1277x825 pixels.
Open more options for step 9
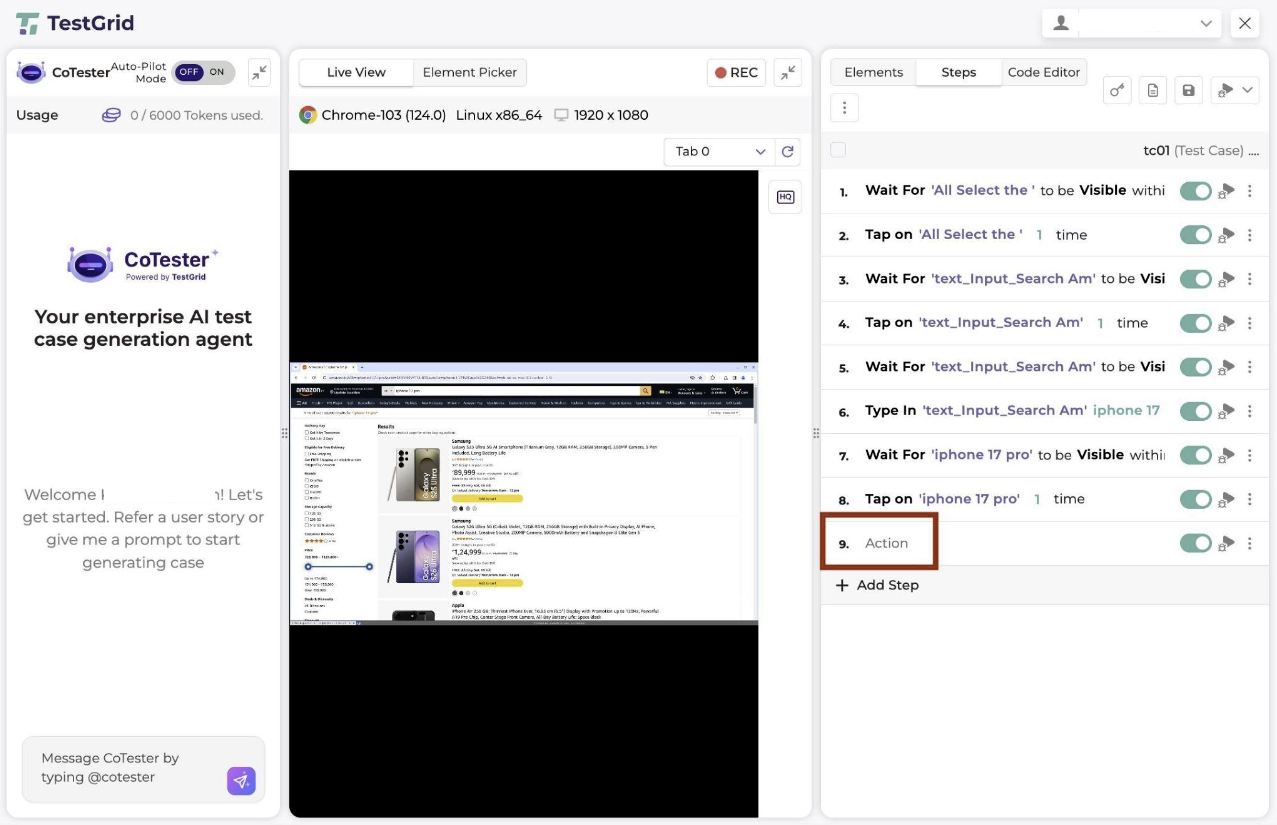(x=1250, y=544)
